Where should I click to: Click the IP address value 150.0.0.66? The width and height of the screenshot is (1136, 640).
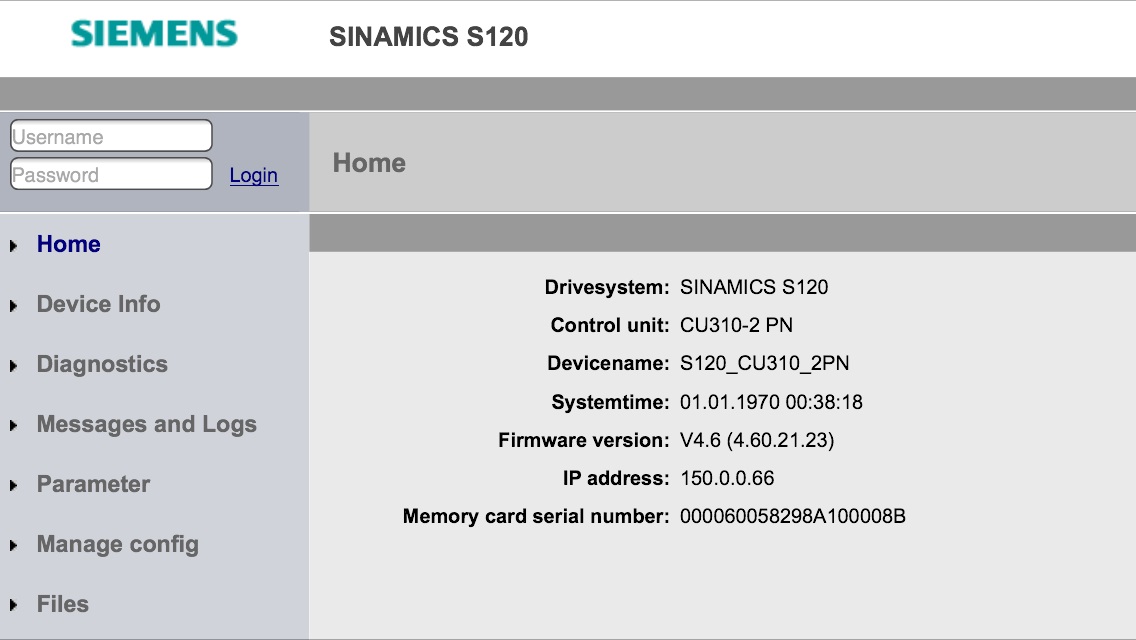[x=727, y=478]
